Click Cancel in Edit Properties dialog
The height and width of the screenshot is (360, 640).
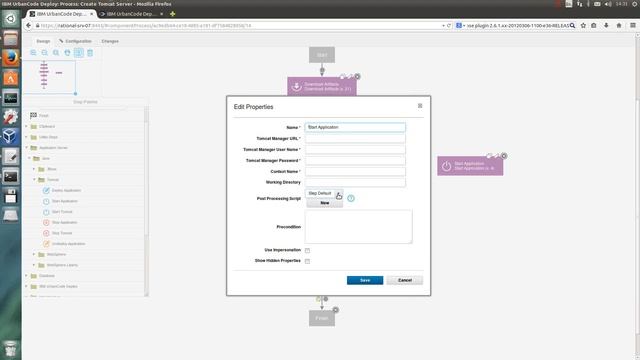(404, 280)
